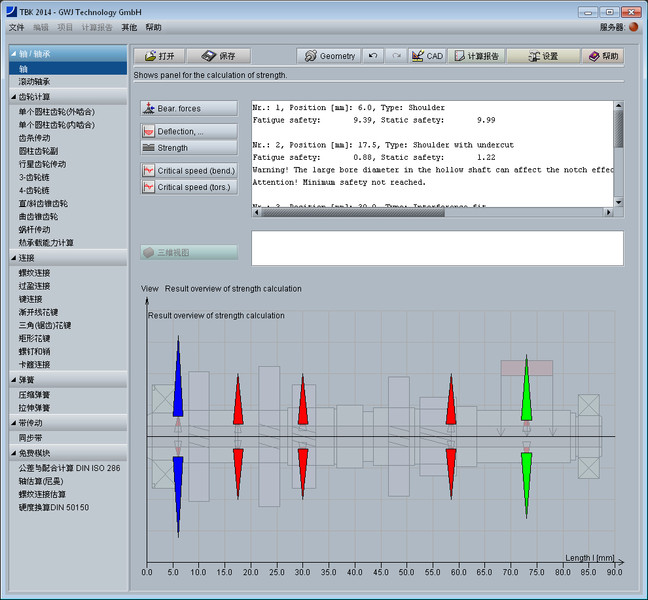
Task: Open the 文件 menu
Action: (x=16, y=28)
